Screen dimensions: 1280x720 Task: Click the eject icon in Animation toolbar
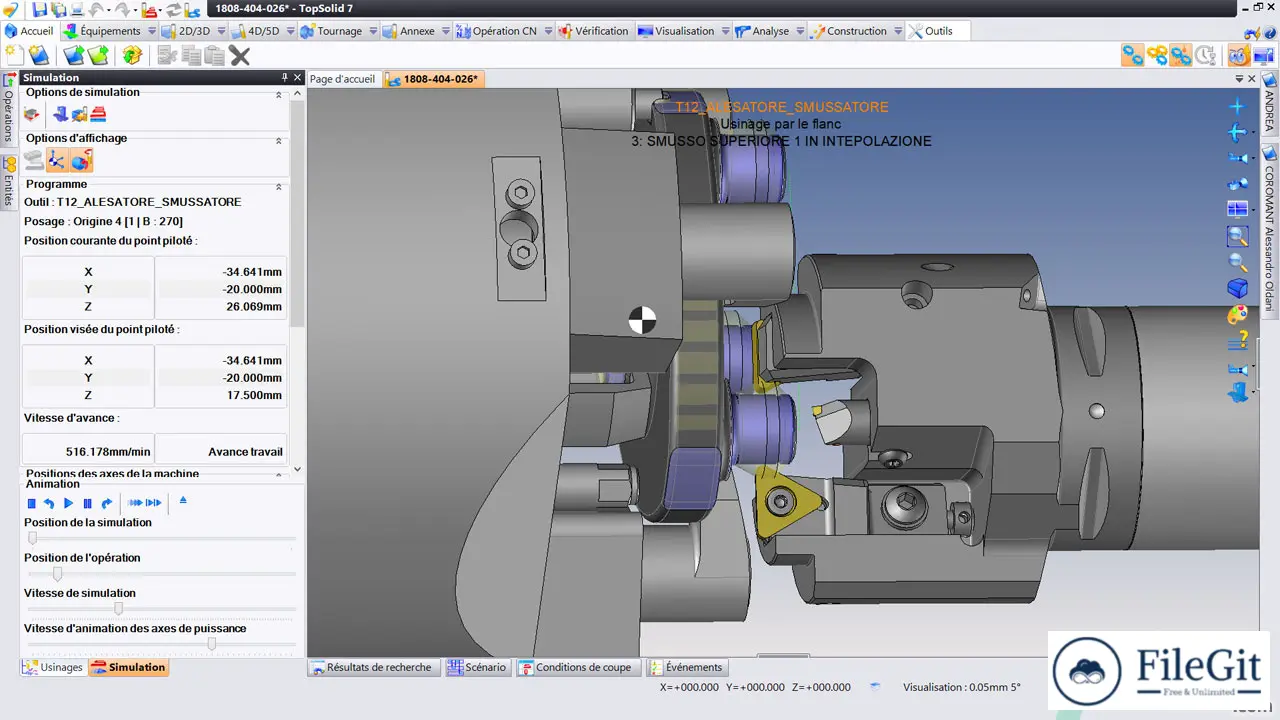tap(183, 501)
